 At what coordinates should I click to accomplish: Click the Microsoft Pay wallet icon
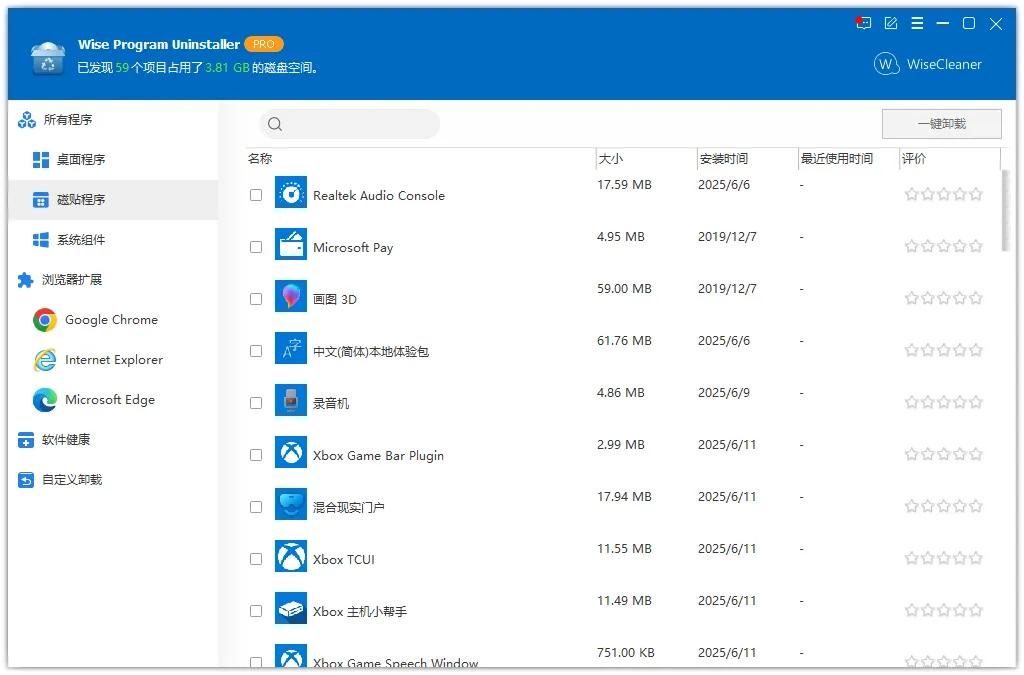291,244
